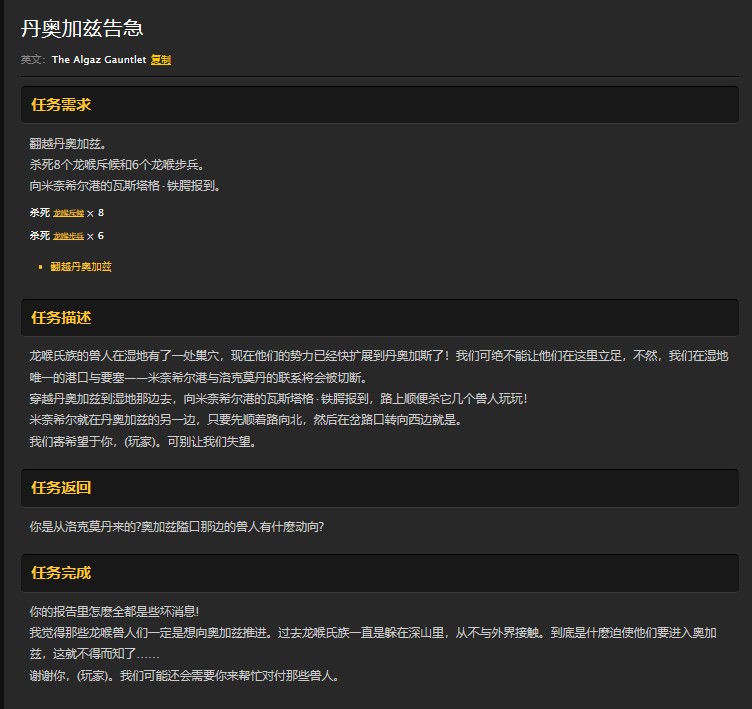
Task: Click the 任务返回 section header
Action: (x=61, y=488)
